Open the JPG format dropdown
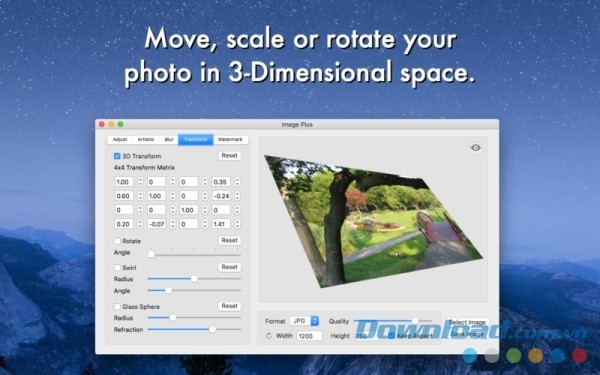Viewport: 600px width, 375px height. click(304, 321)
